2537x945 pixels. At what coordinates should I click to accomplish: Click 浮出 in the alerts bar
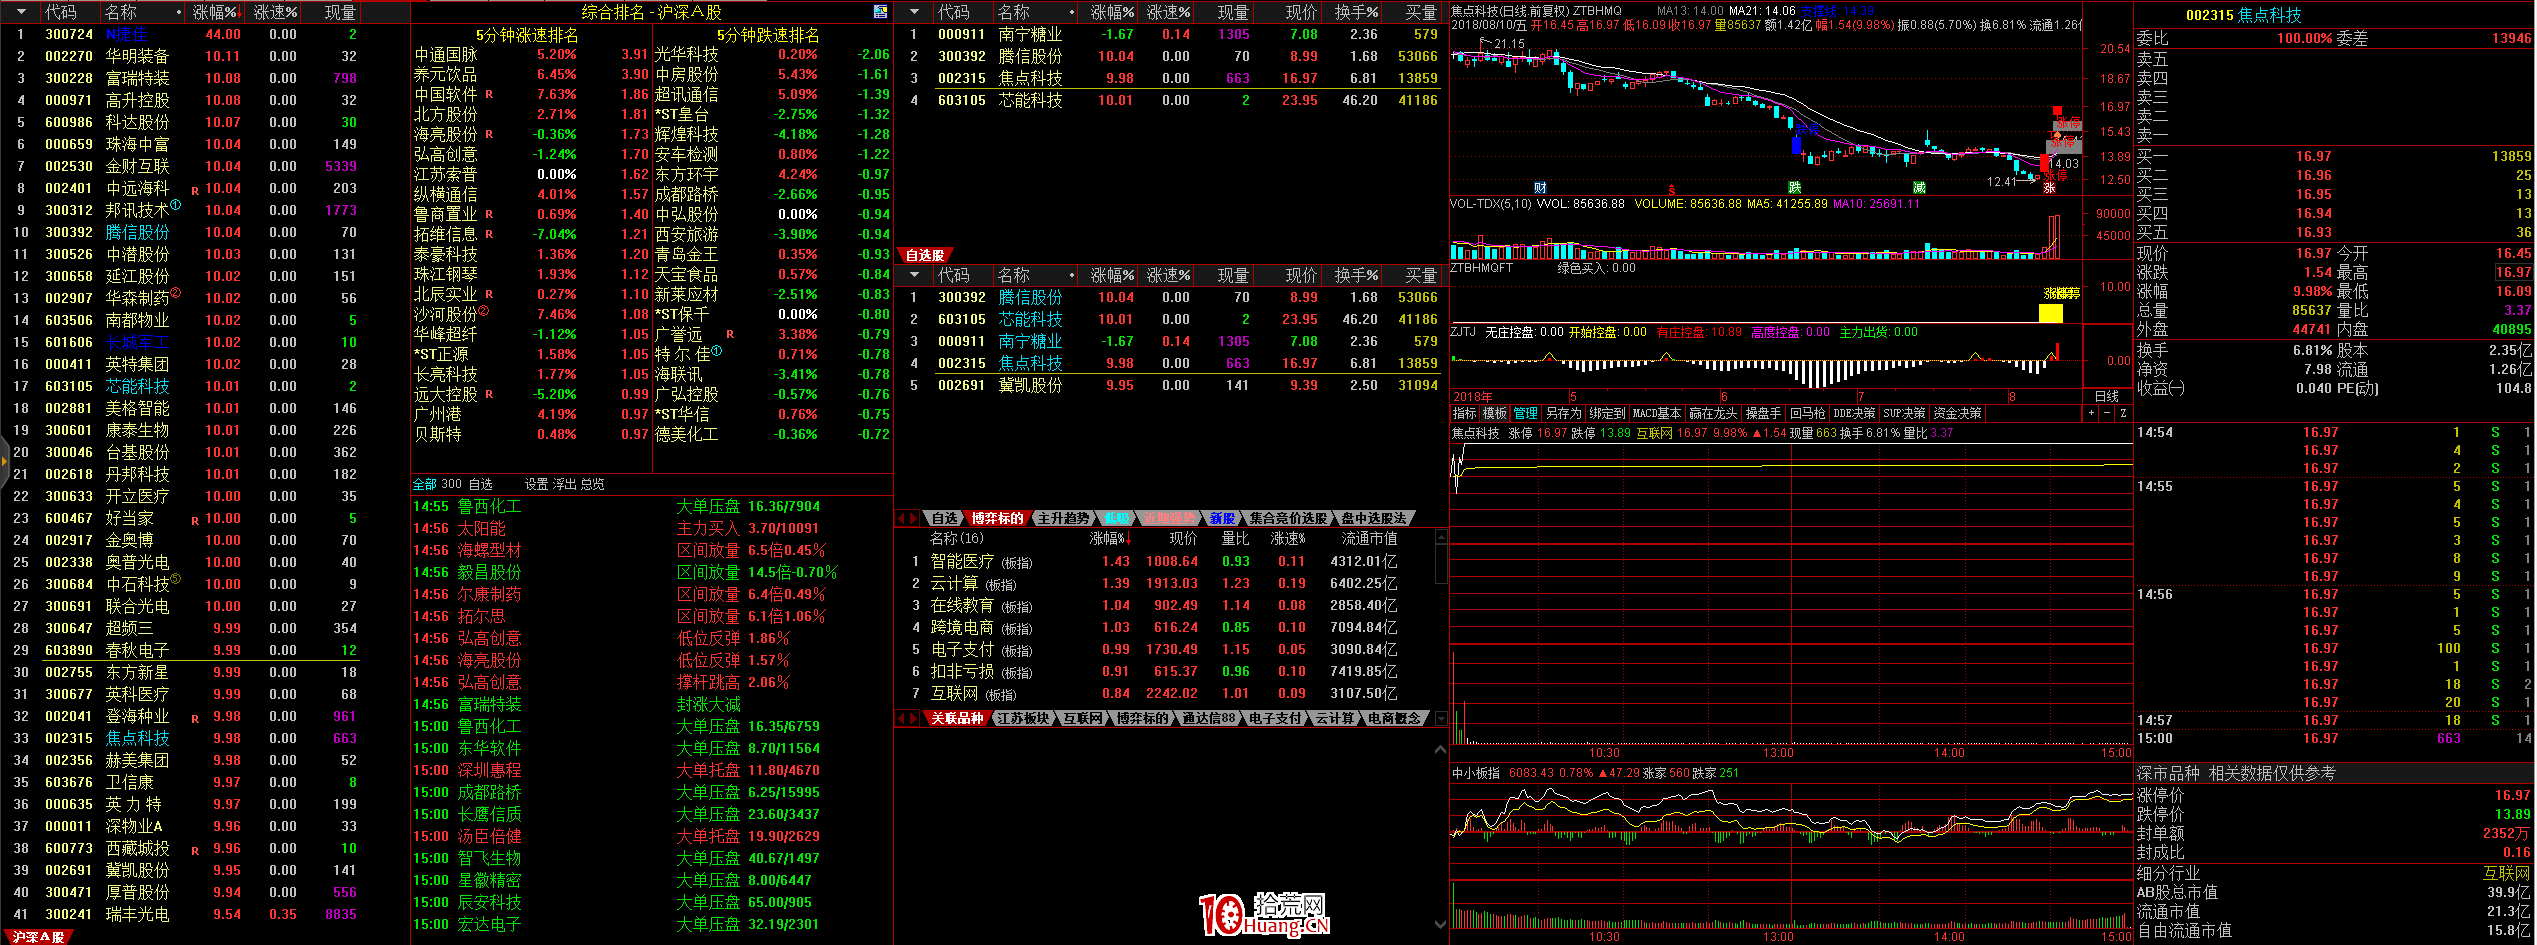tap(564, 484)
